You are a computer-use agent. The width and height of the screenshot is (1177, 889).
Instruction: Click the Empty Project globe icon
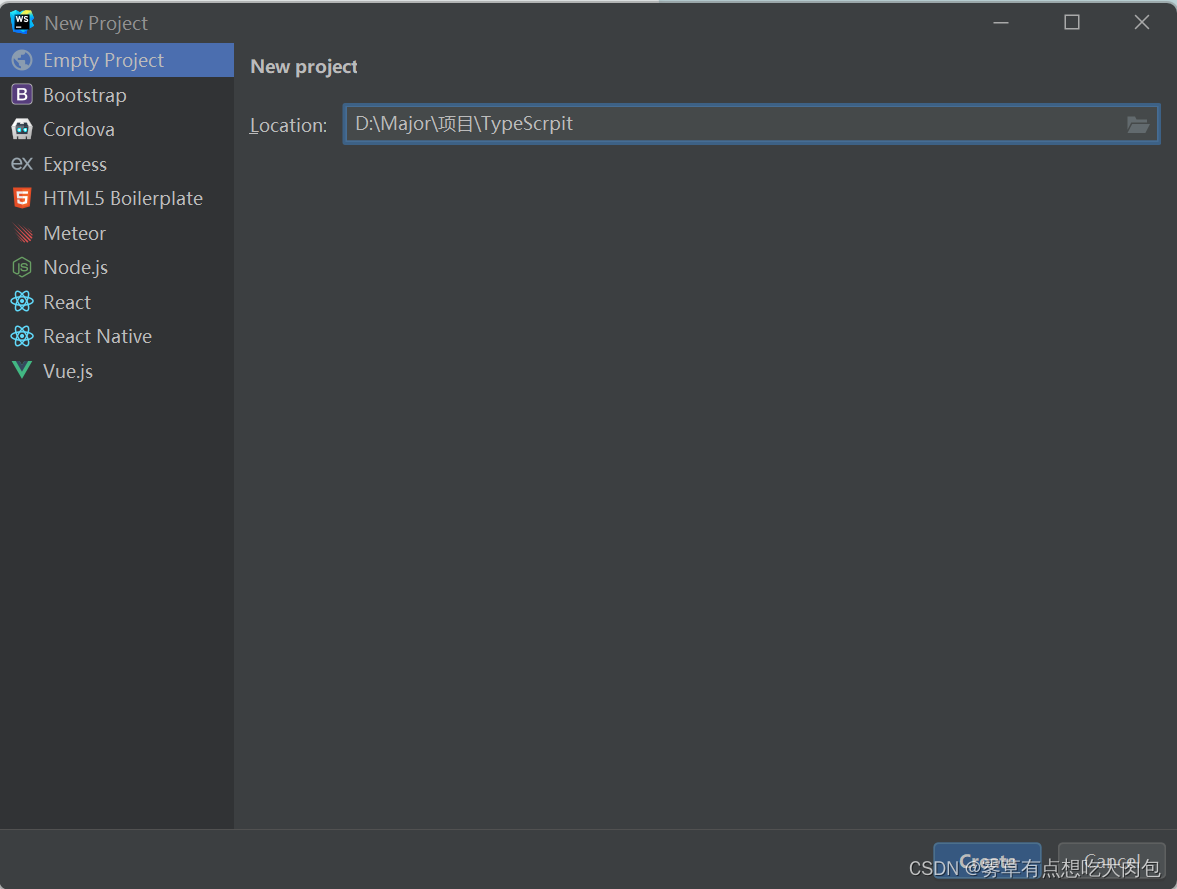pos(22,60)
